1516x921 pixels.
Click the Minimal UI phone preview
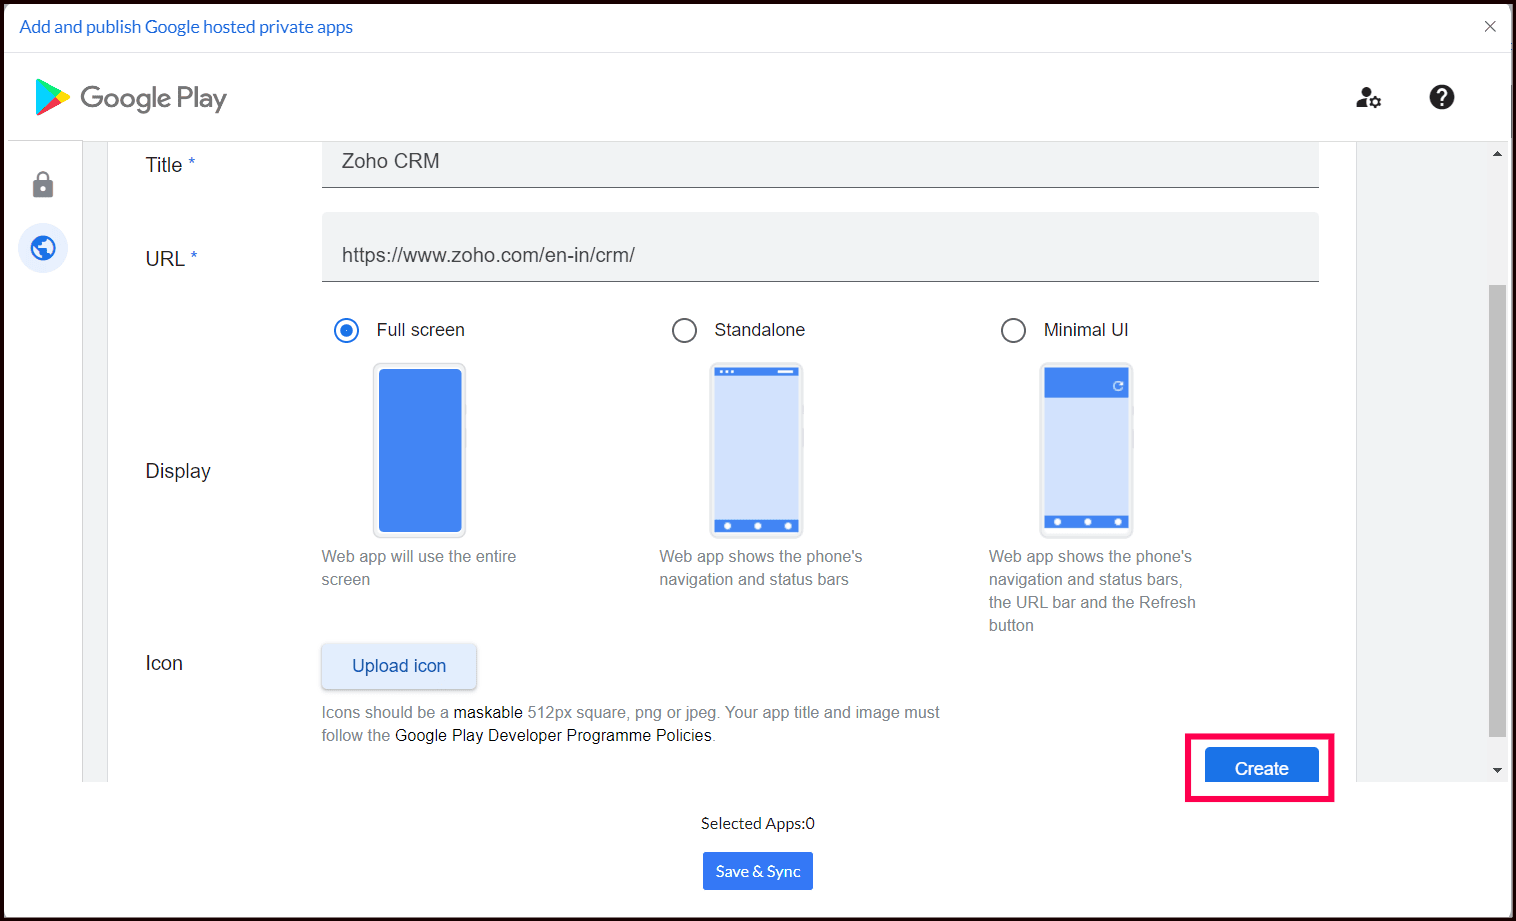pos(1086,450)
